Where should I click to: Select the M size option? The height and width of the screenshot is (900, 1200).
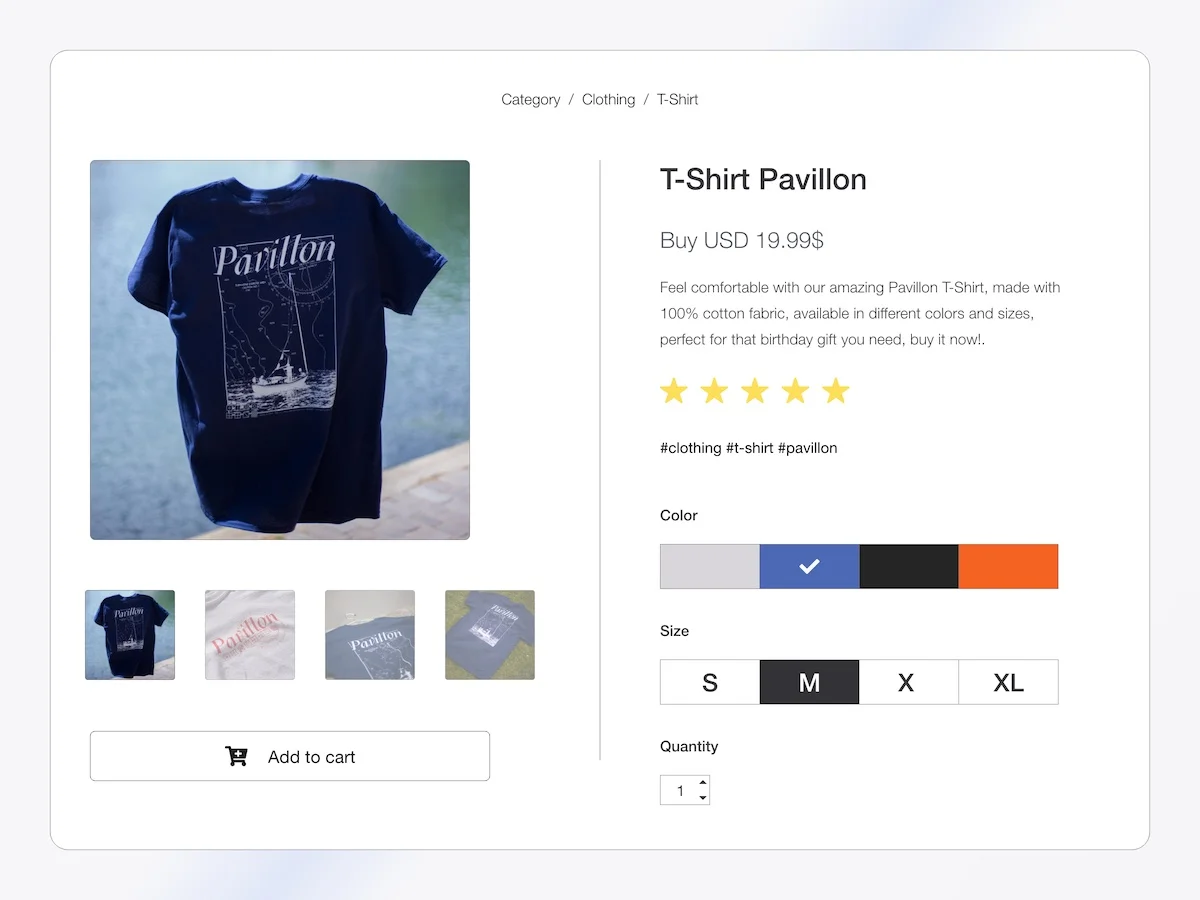point(809,682)
